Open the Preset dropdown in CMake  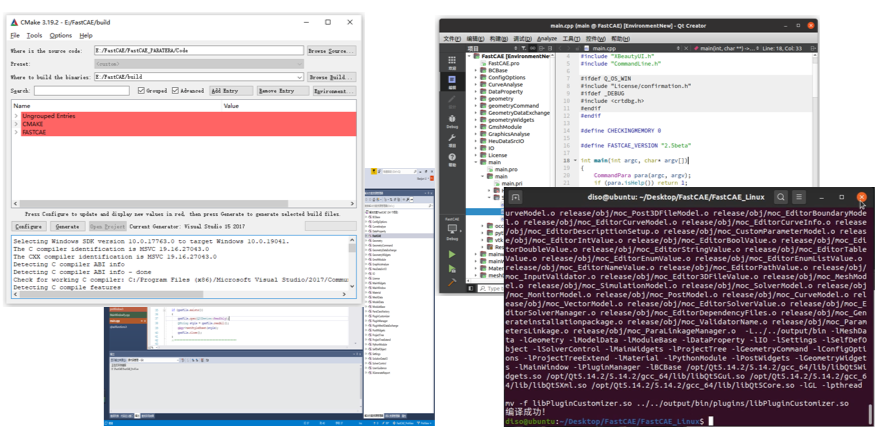pos(300,64)
